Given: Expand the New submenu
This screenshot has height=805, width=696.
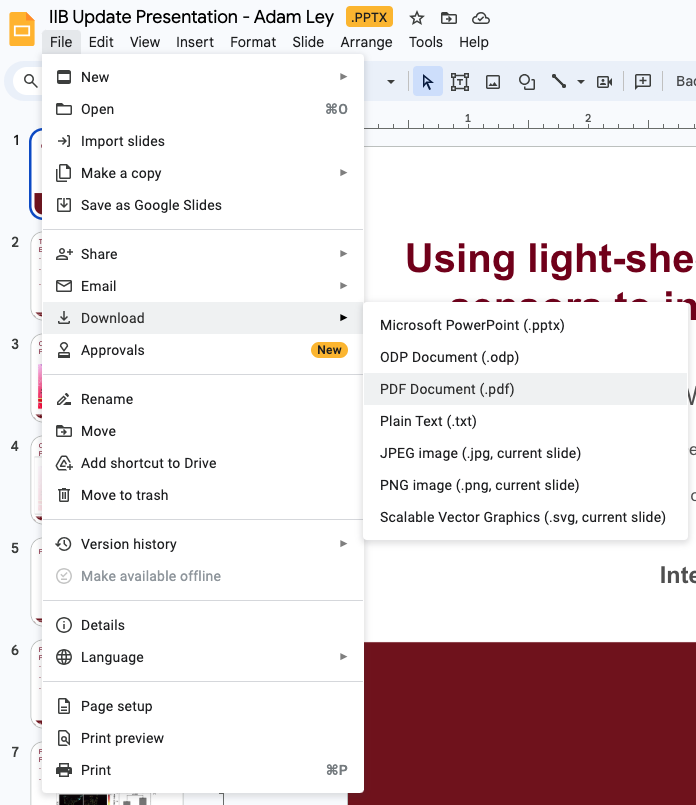Looking at the screenshot, I should [x=343, y=77].
